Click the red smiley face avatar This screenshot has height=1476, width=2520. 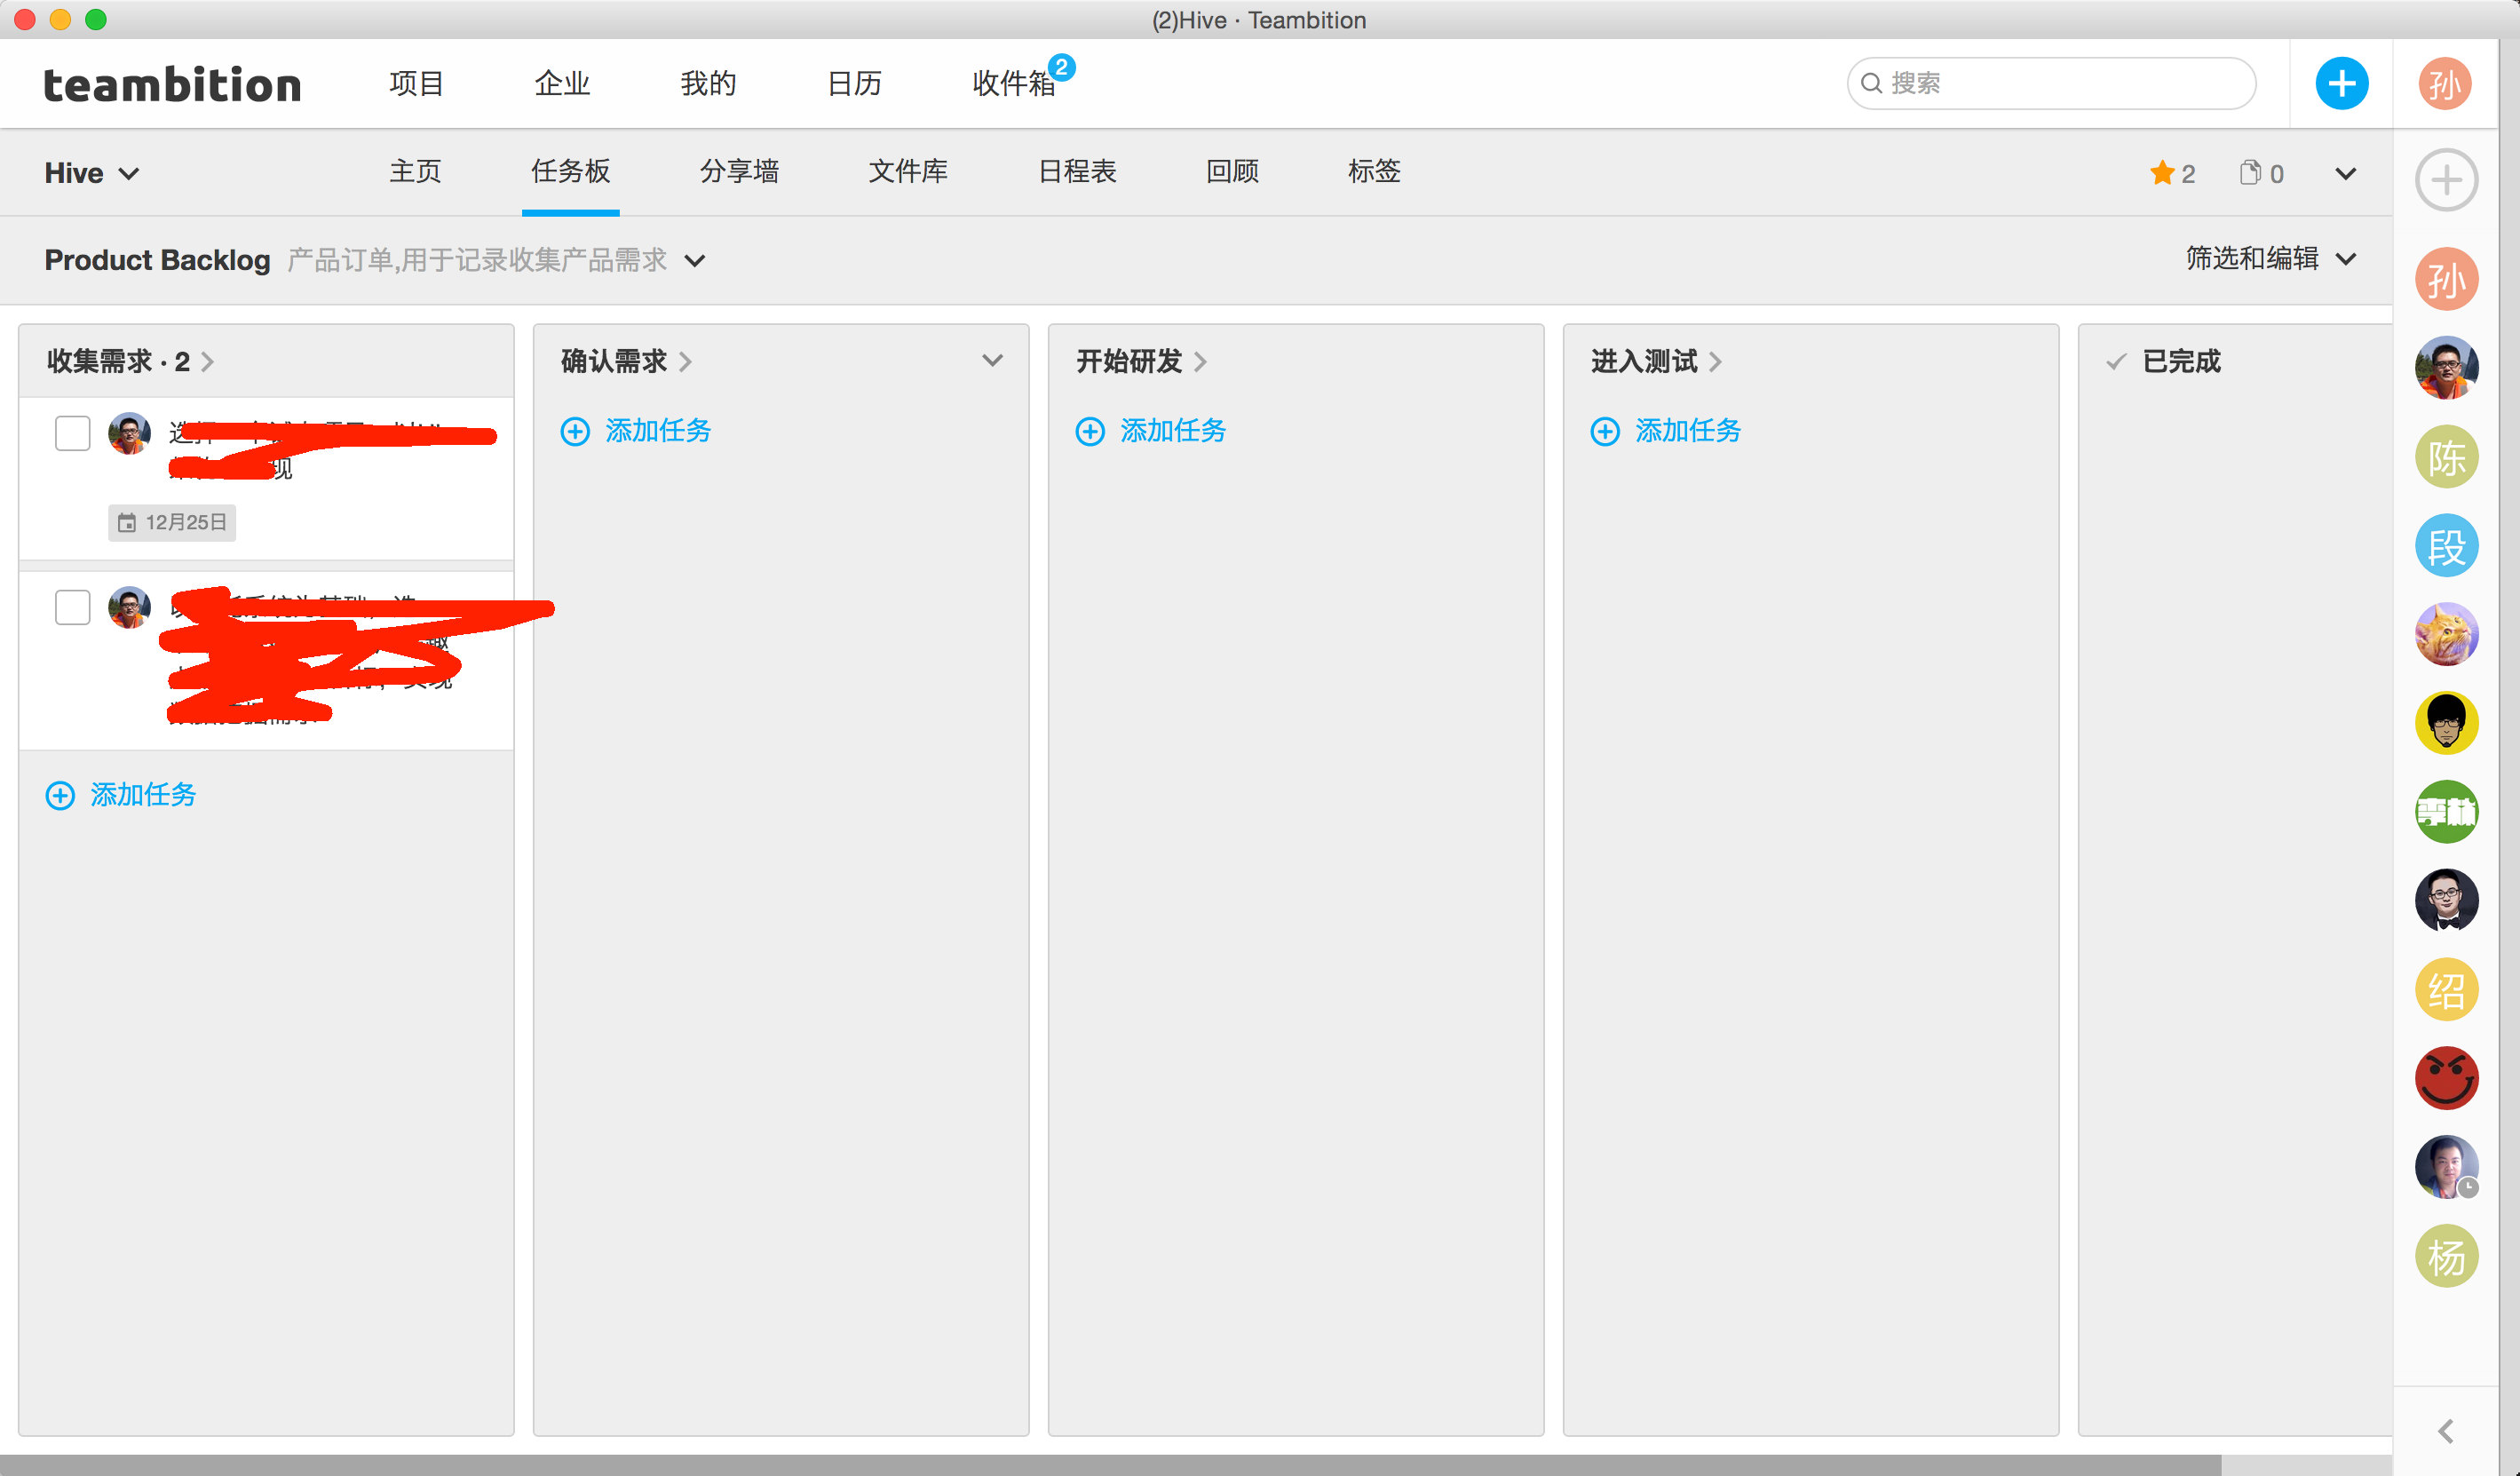(2446, 1078)
